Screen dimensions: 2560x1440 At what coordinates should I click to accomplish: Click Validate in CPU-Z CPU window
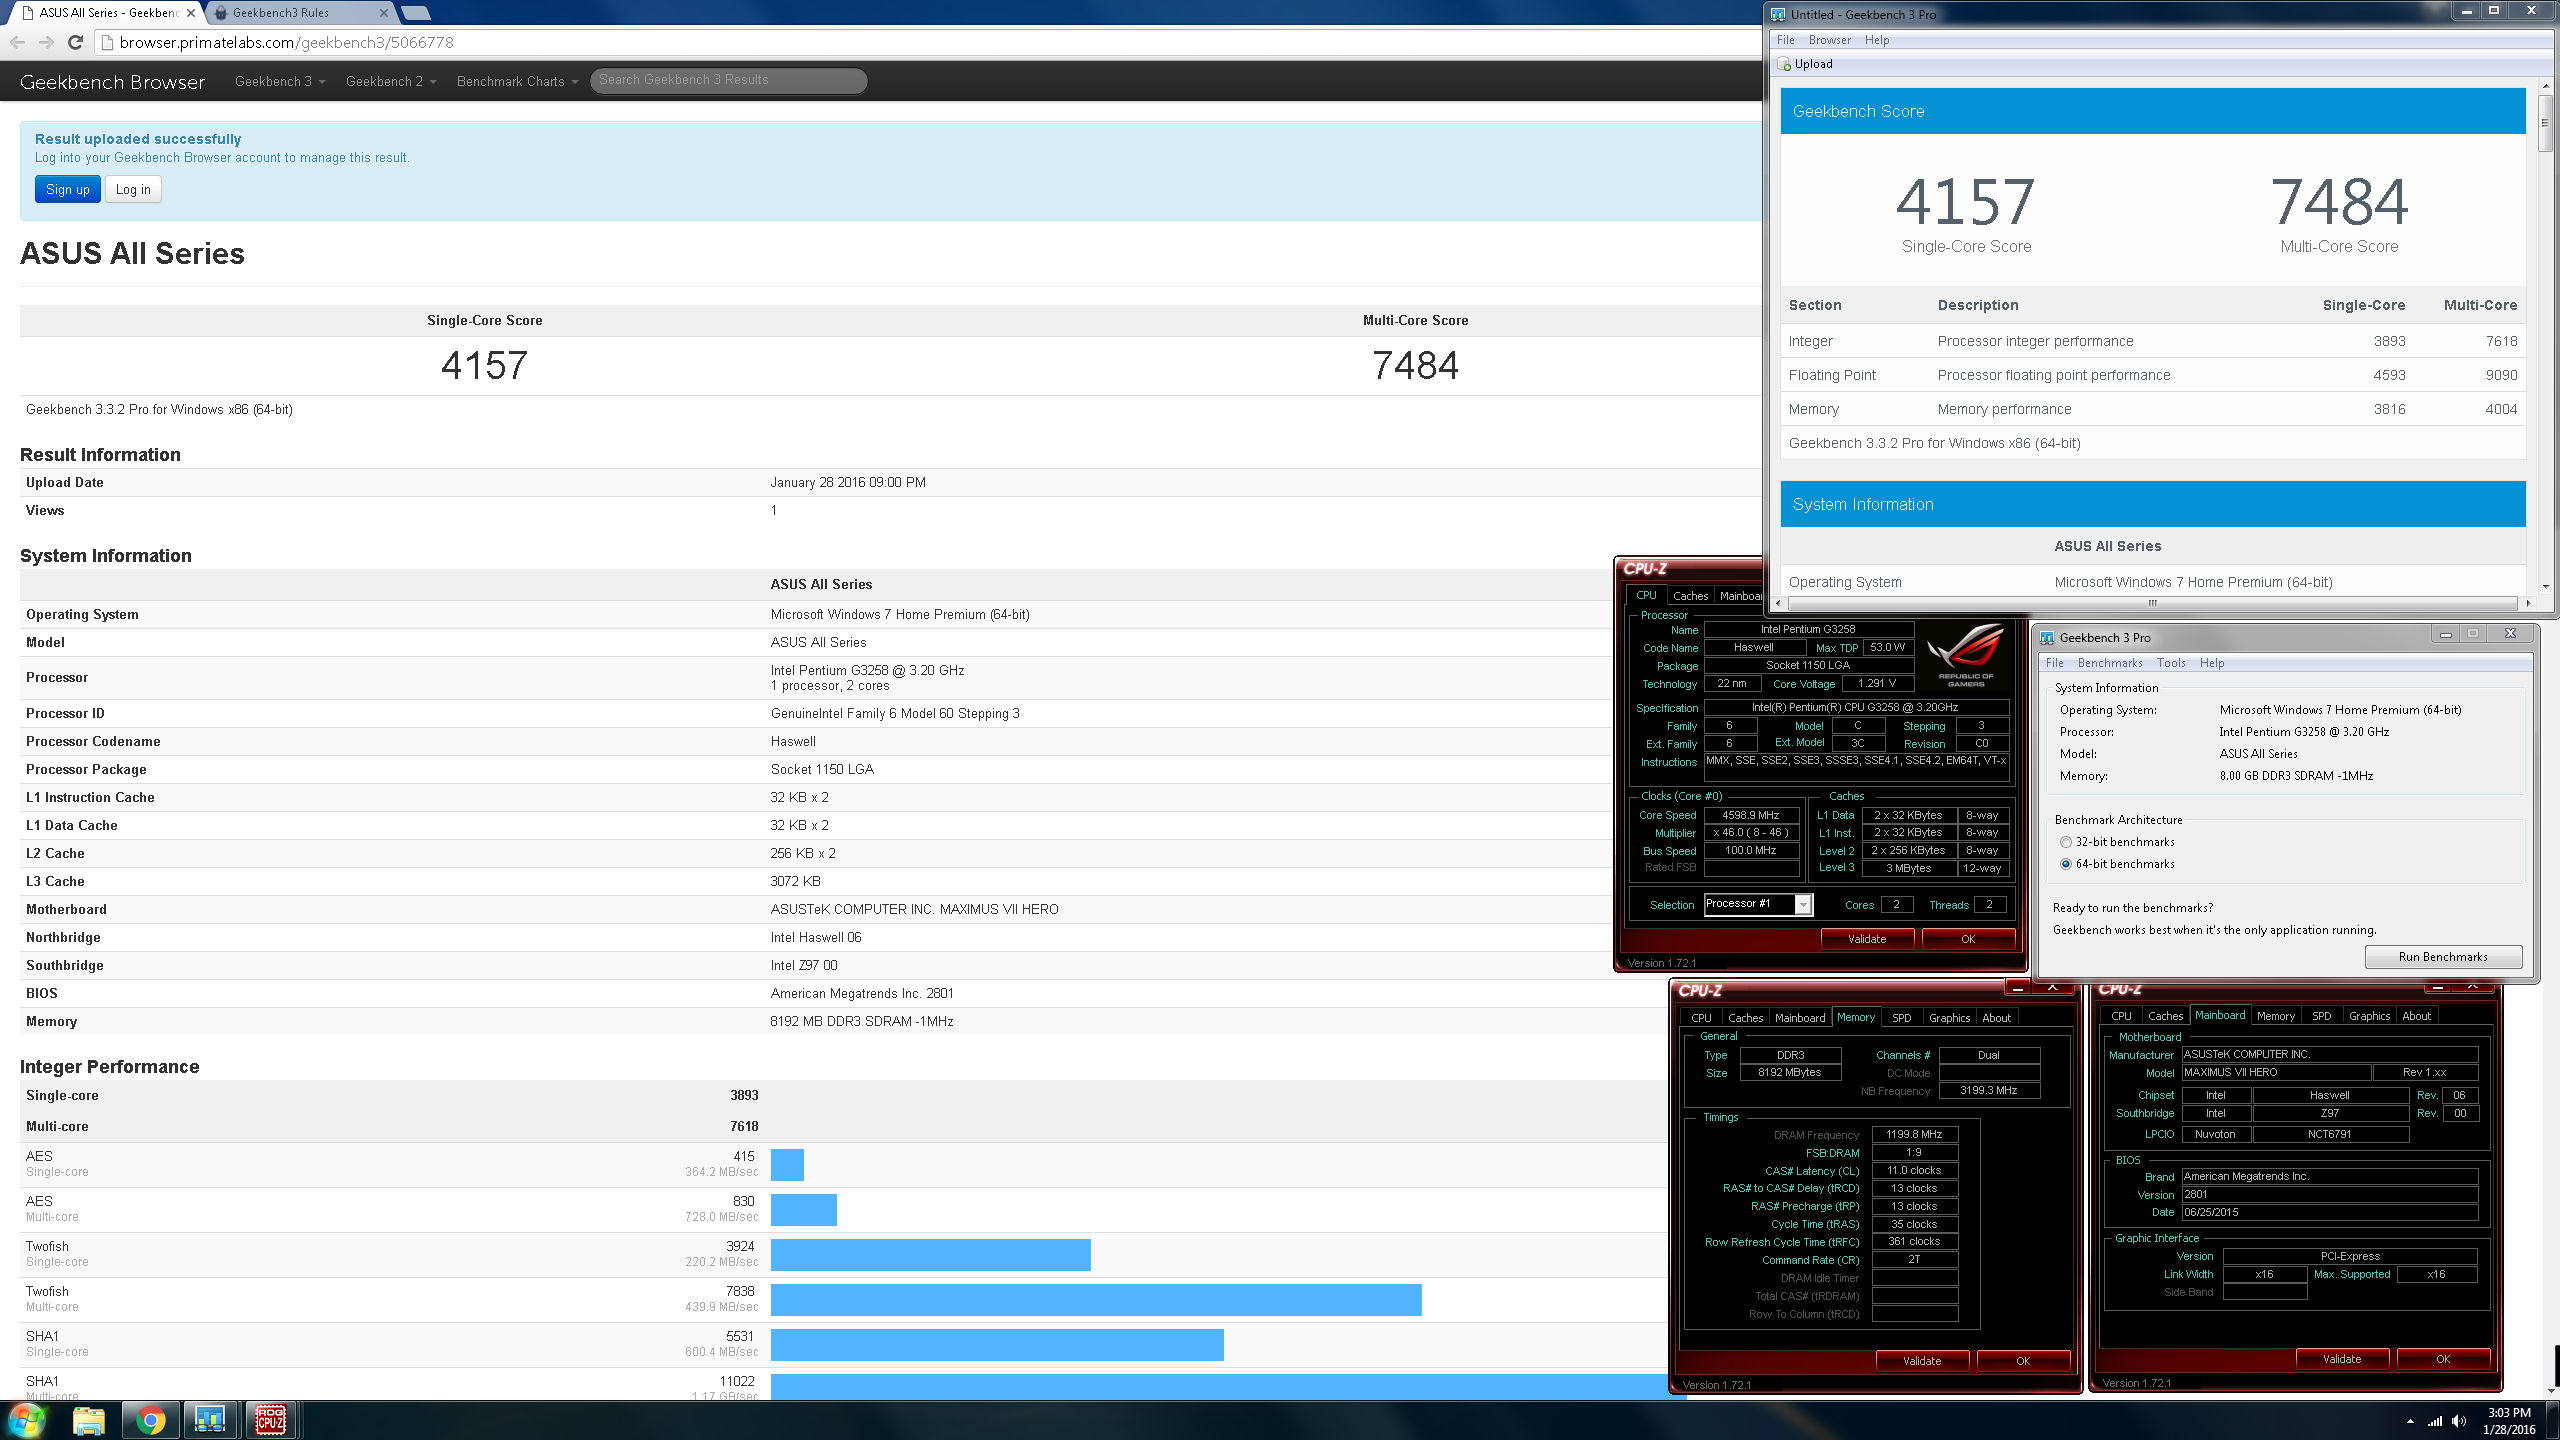click(x=1867, y=939)
